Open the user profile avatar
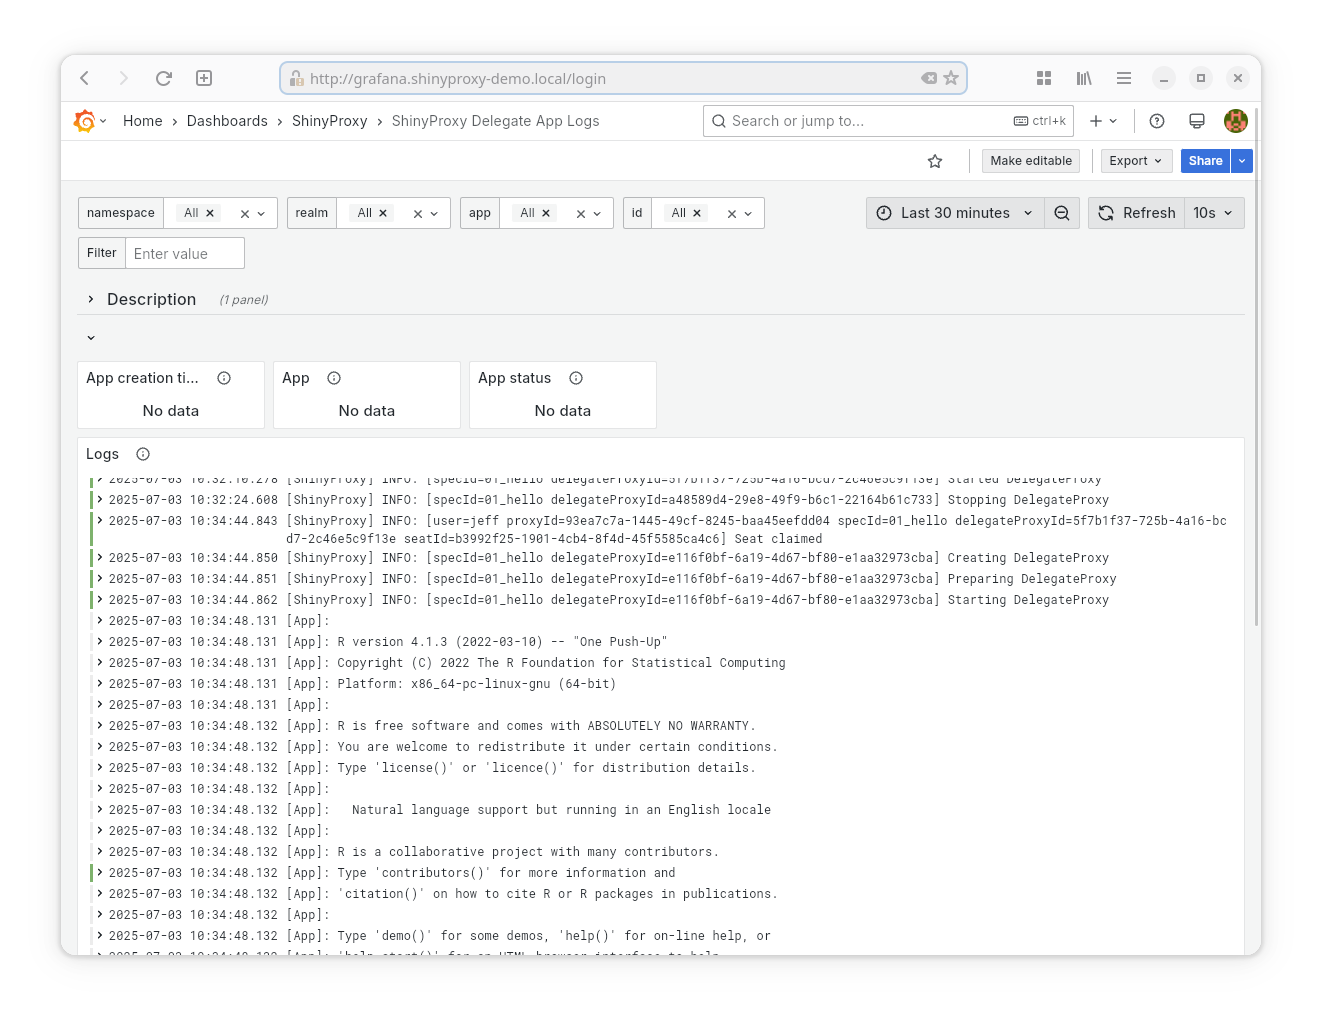Image resolution: width=1322 pixels, height=1022 pixels. (1236, 121)
